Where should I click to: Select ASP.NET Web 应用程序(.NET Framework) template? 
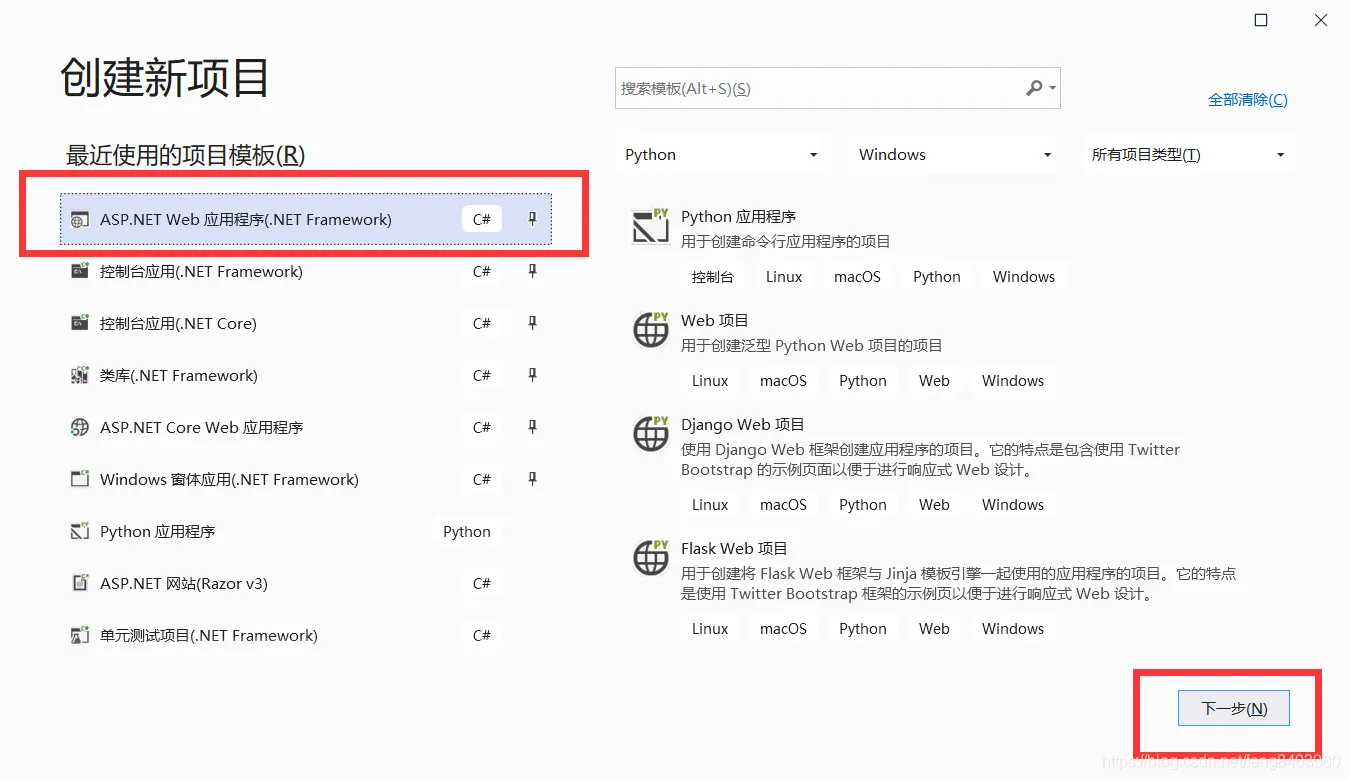coord(305,219)
